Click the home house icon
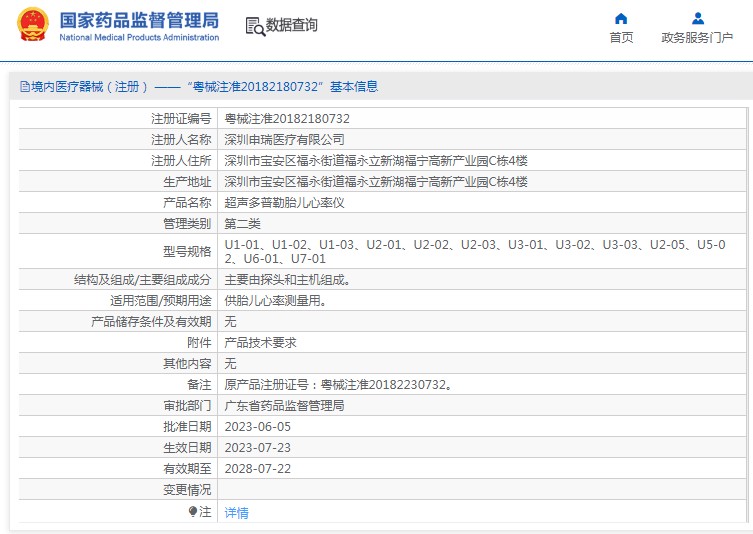Screen dimensions: 753x534 [x=621, y=18]
